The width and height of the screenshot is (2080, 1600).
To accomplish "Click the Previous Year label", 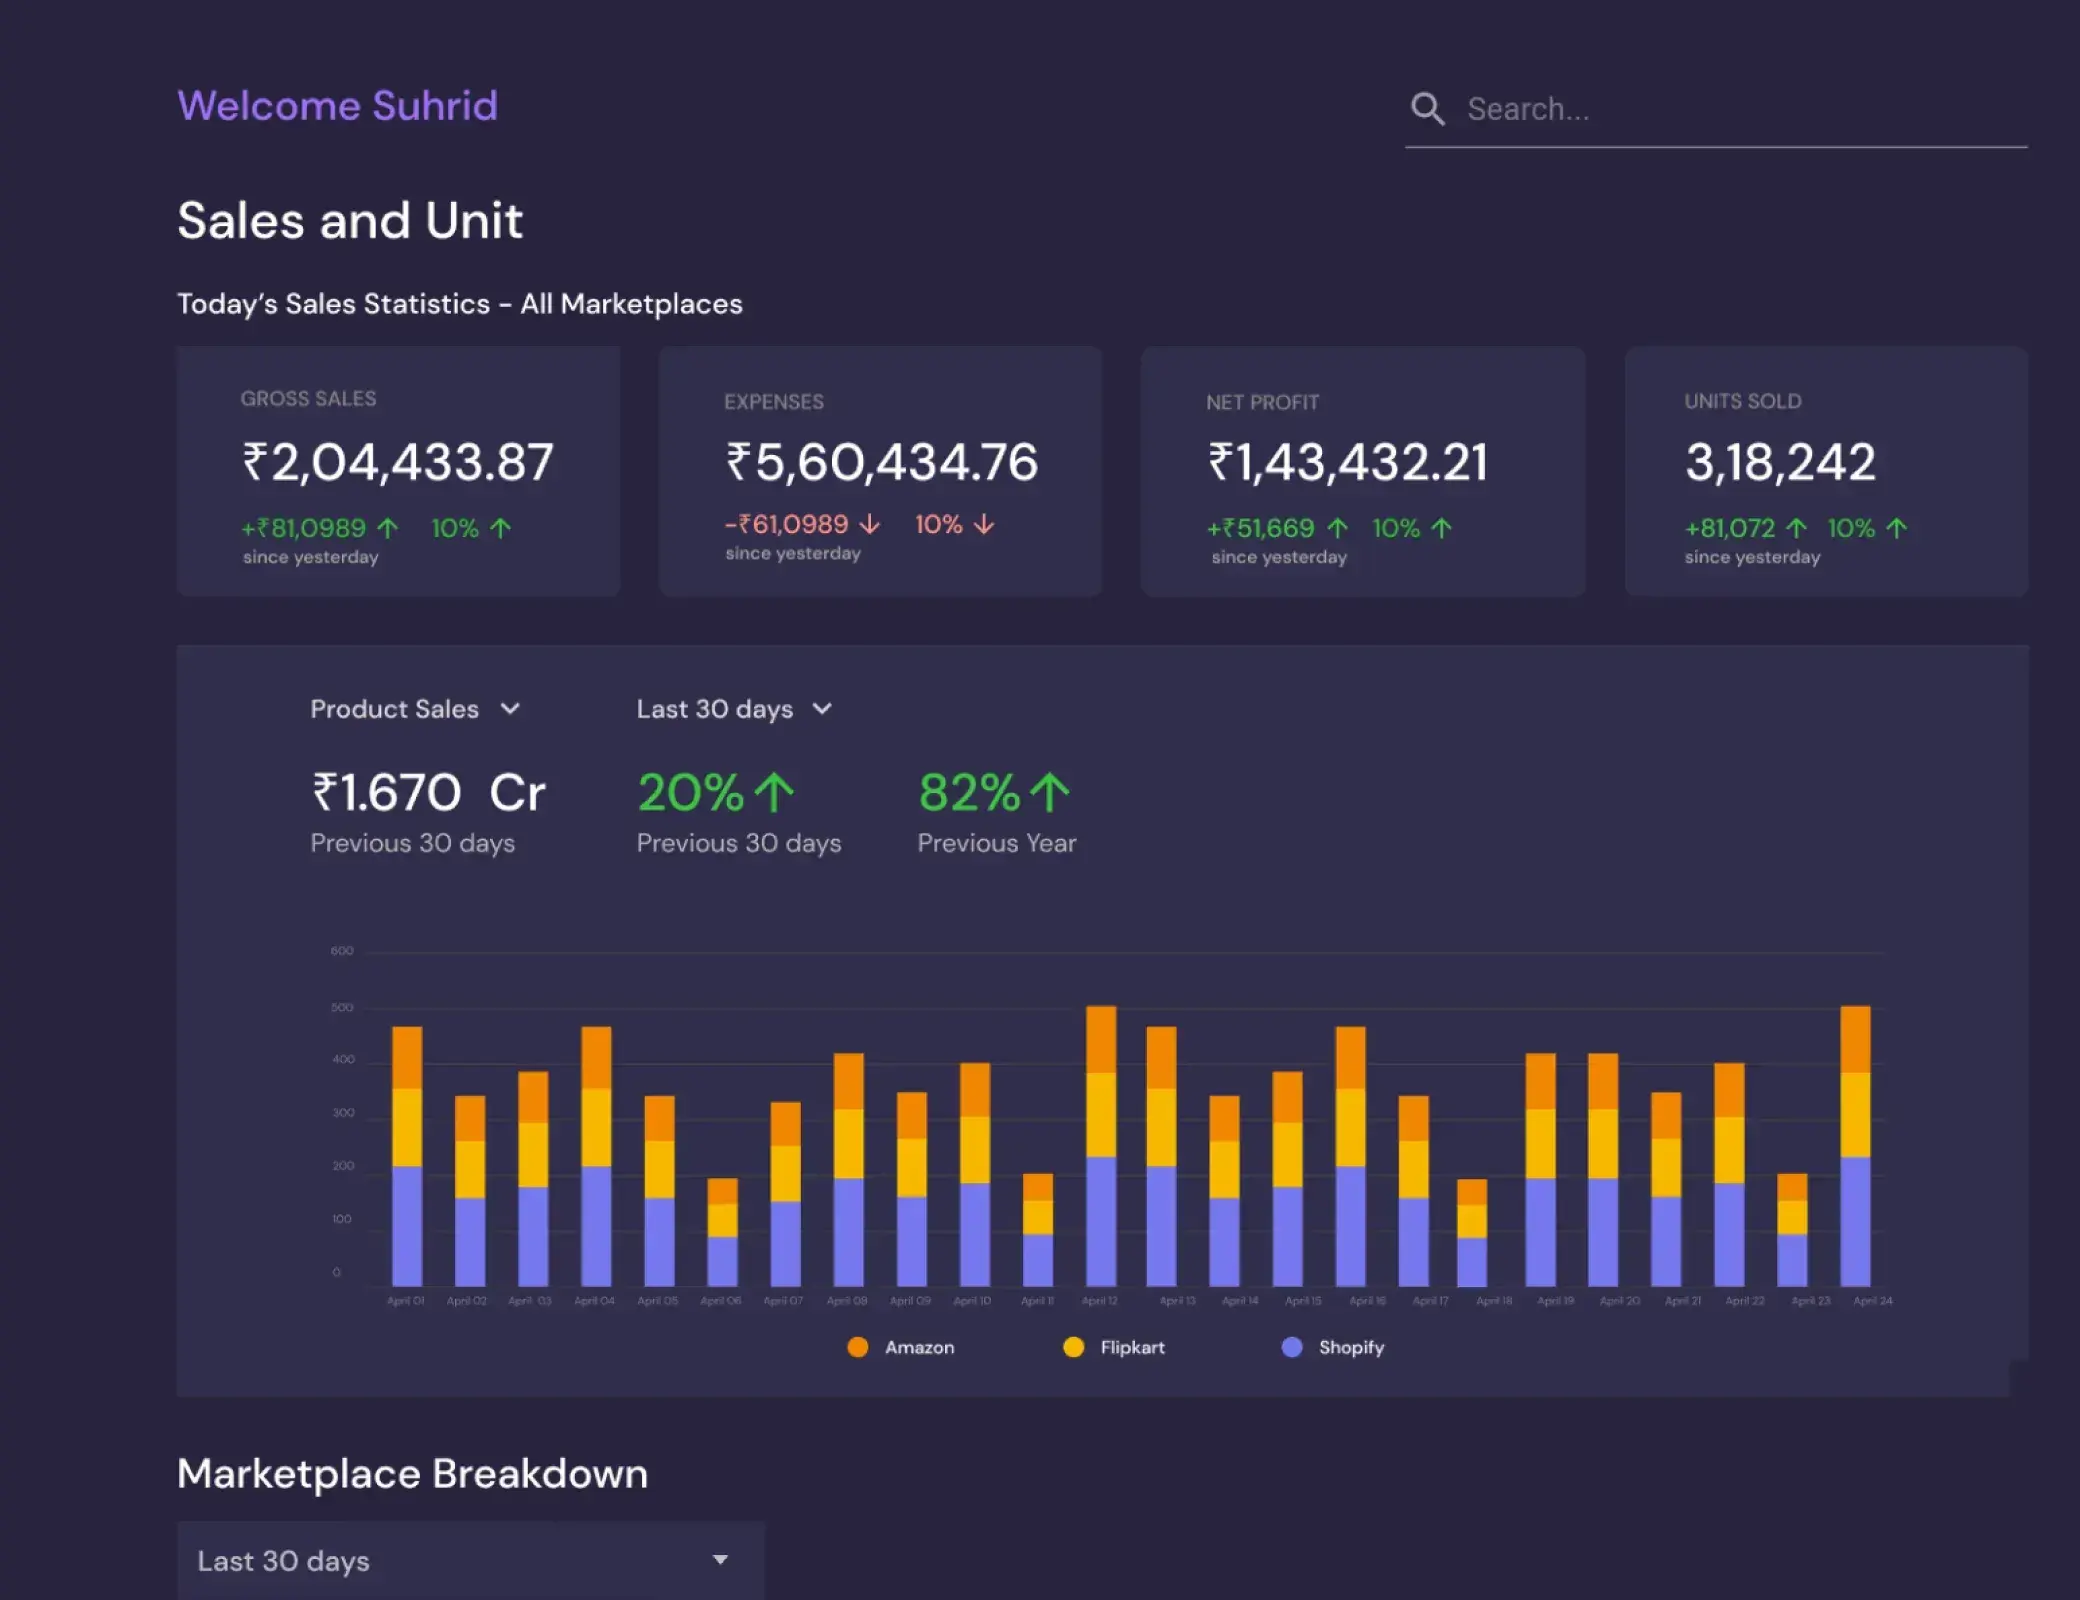I will [997, 843].
